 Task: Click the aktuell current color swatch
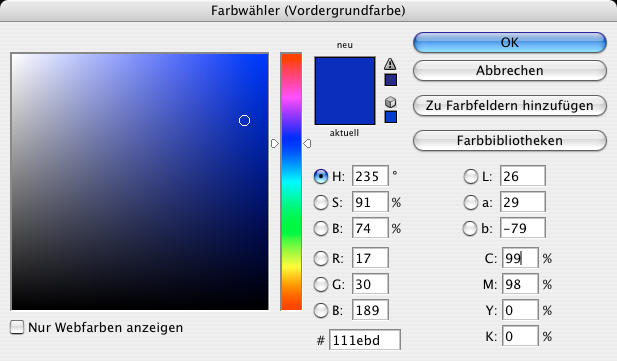[x=345, y=108]
